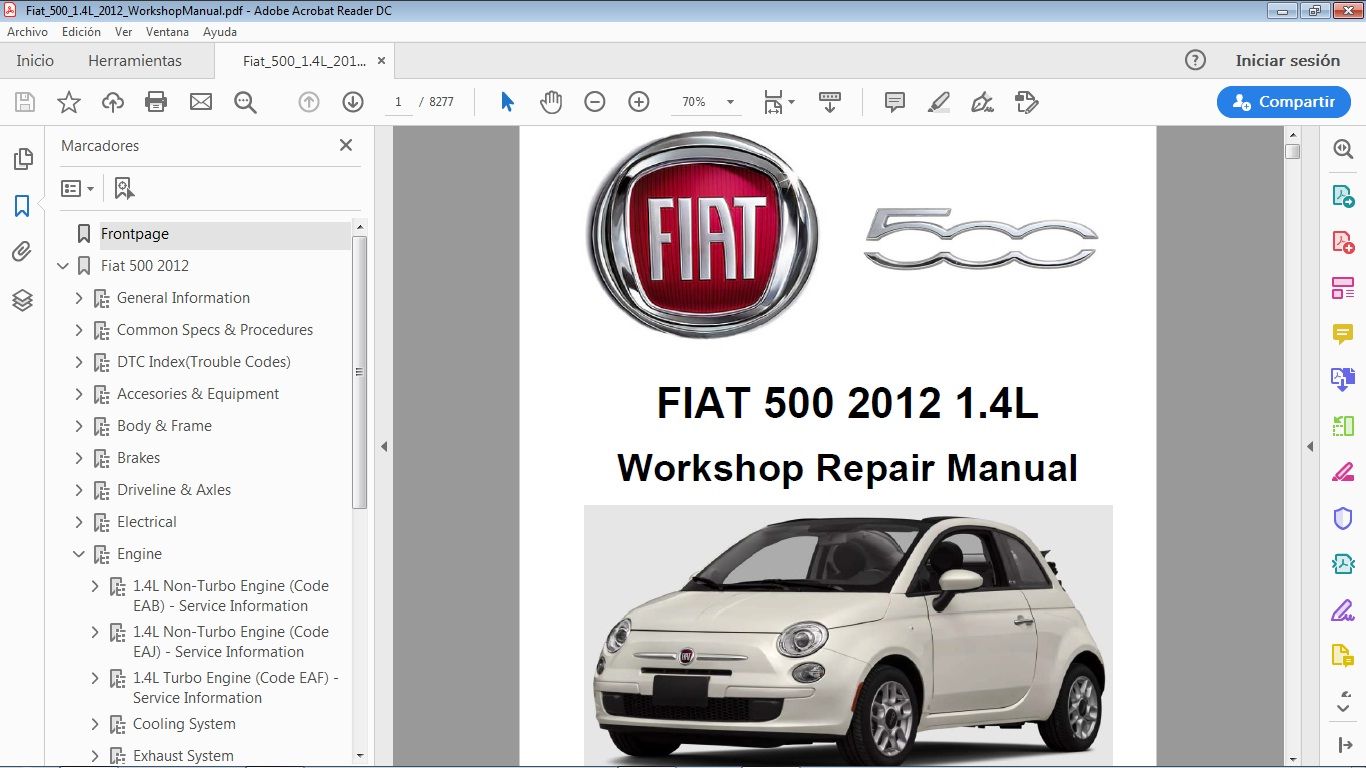Save the file with the floppy disk icon
The width and height of the screenshot is (1366, 768).
(25, 102)
